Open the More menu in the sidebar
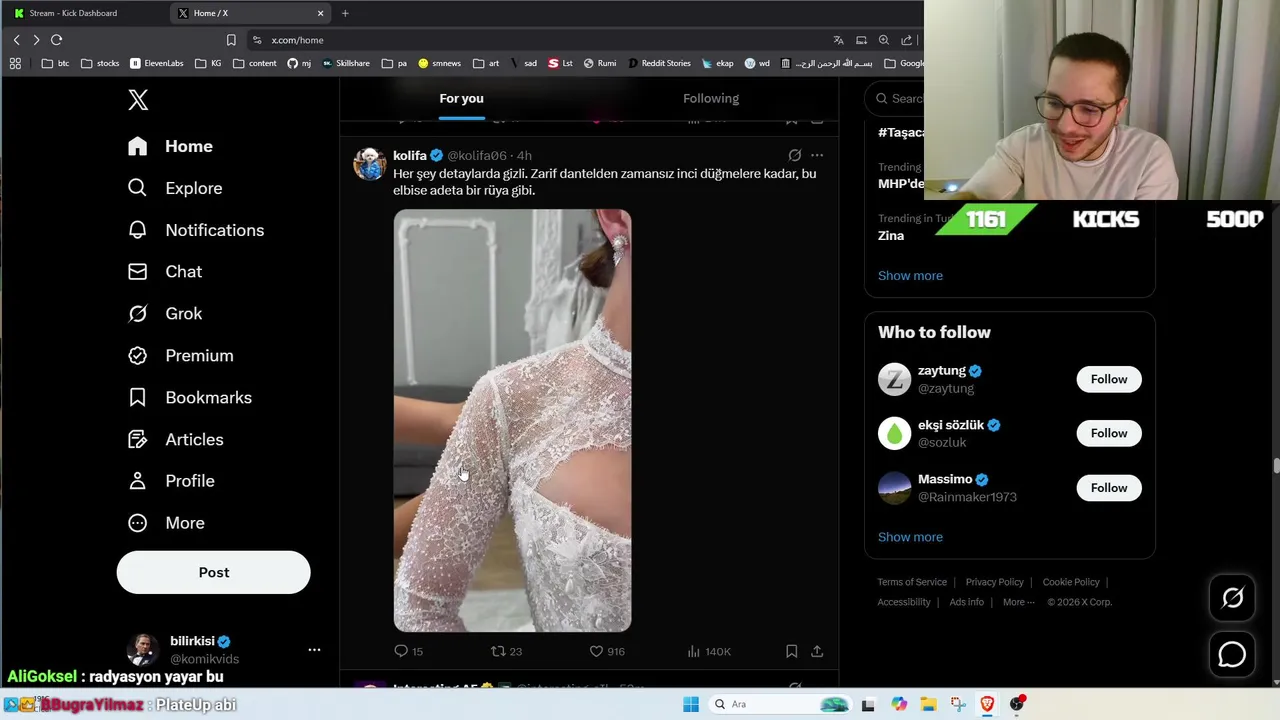Screen dimensions: 1280x720 tap(166, 523)
